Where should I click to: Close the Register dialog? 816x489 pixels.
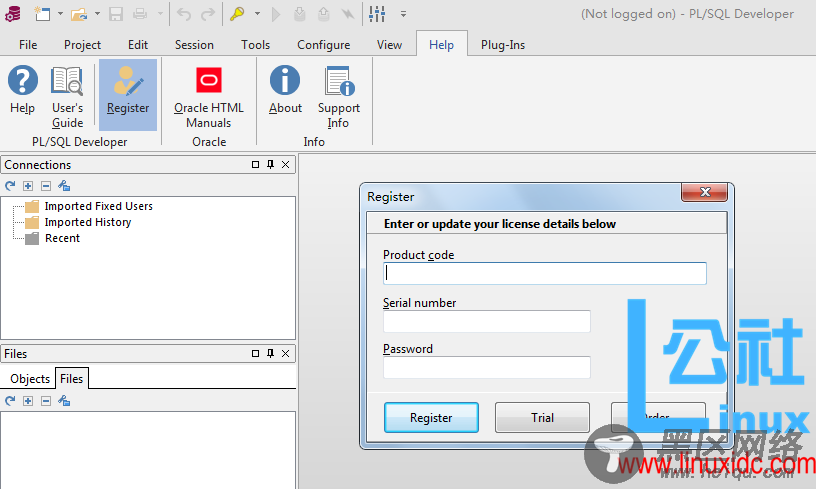coord(705,192)
